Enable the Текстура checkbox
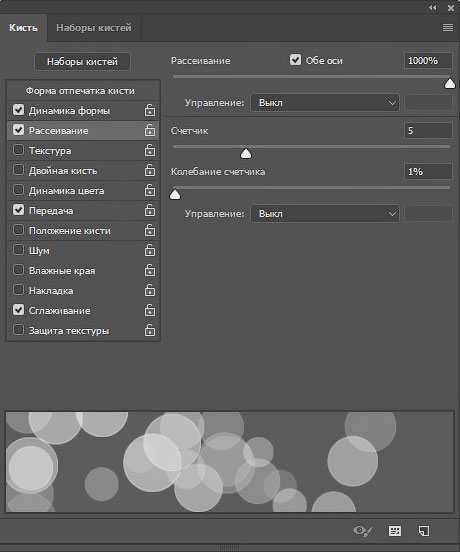The height and width of the screenshot is (552, 460). point(18,150)
